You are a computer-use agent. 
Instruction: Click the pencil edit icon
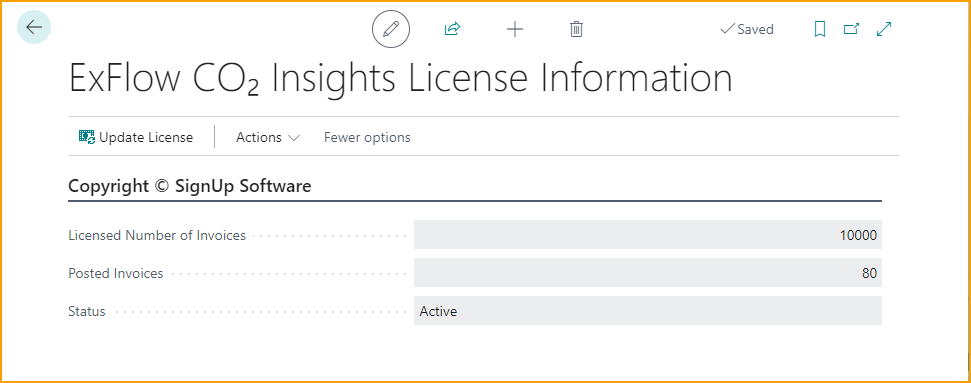(391, 29)
